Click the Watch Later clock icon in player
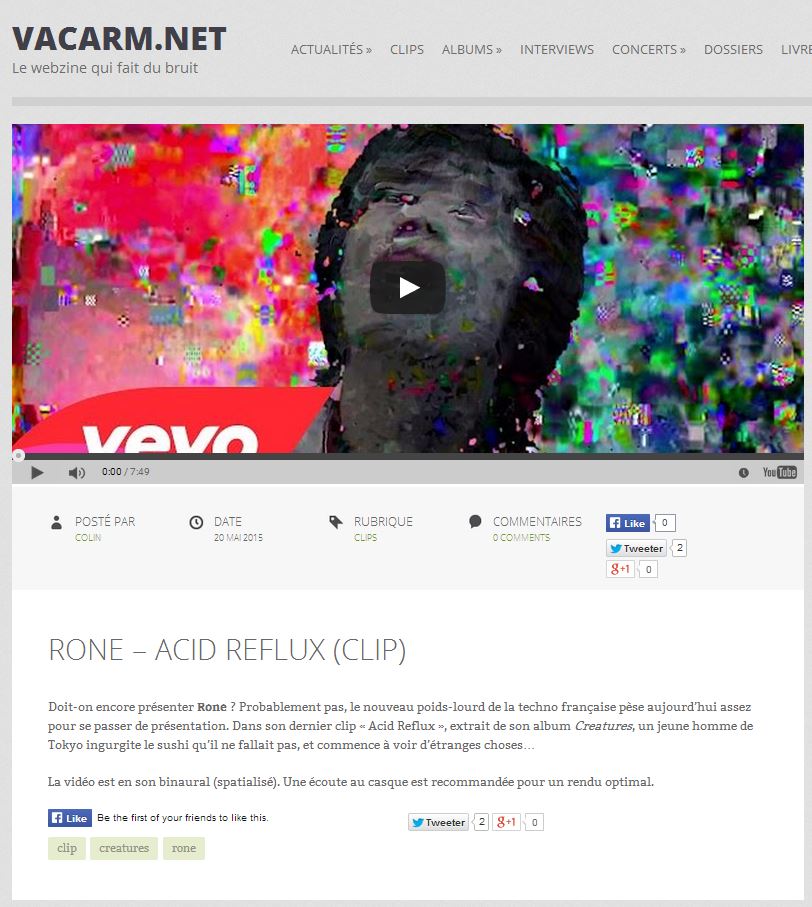 click(x=744, y=473)
